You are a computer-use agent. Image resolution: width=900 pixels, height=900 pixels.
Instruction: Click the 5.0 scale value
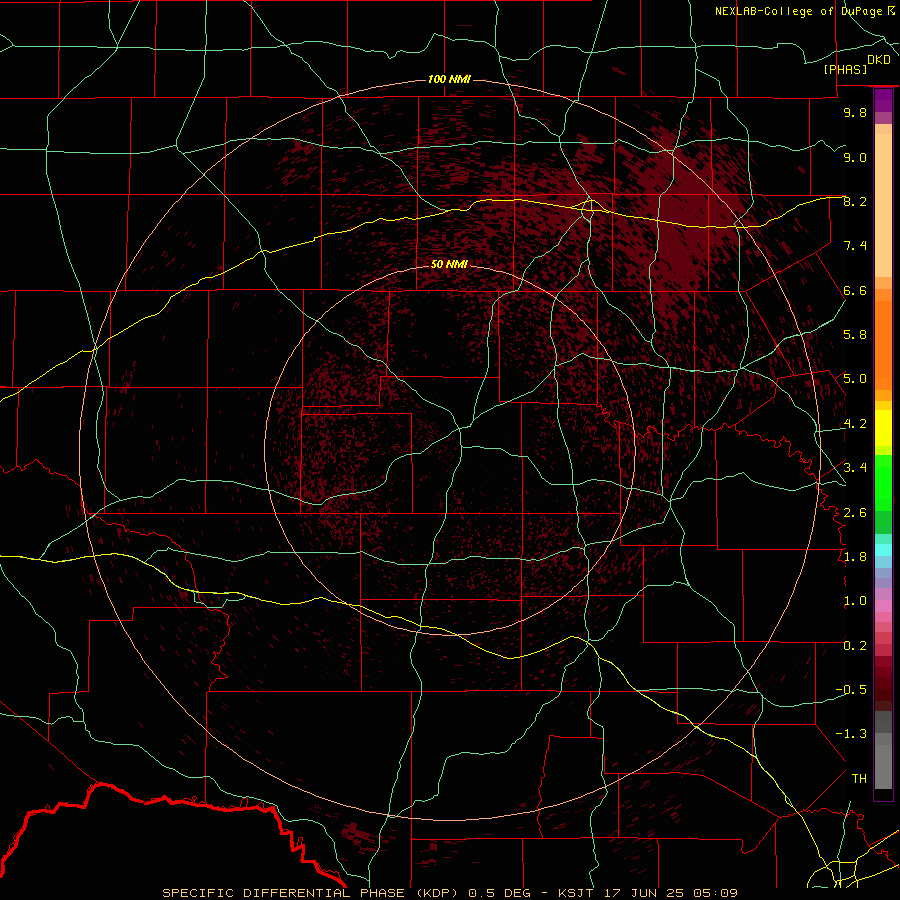[855, 379]
